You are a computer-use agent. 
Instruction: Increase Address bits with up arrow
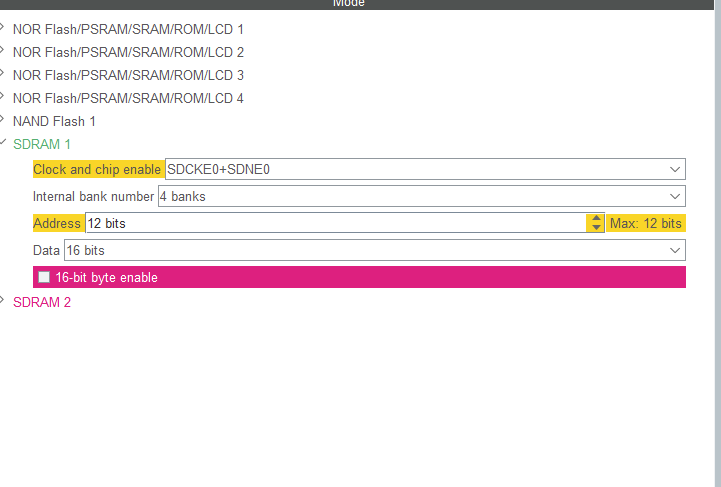click(596, 218)
